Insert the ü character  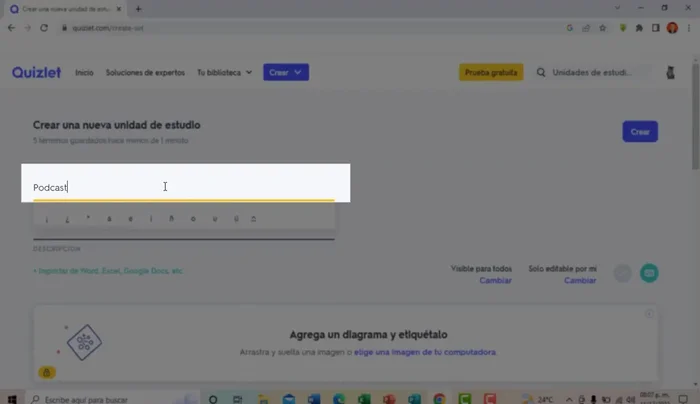click(x=236, y=219)
